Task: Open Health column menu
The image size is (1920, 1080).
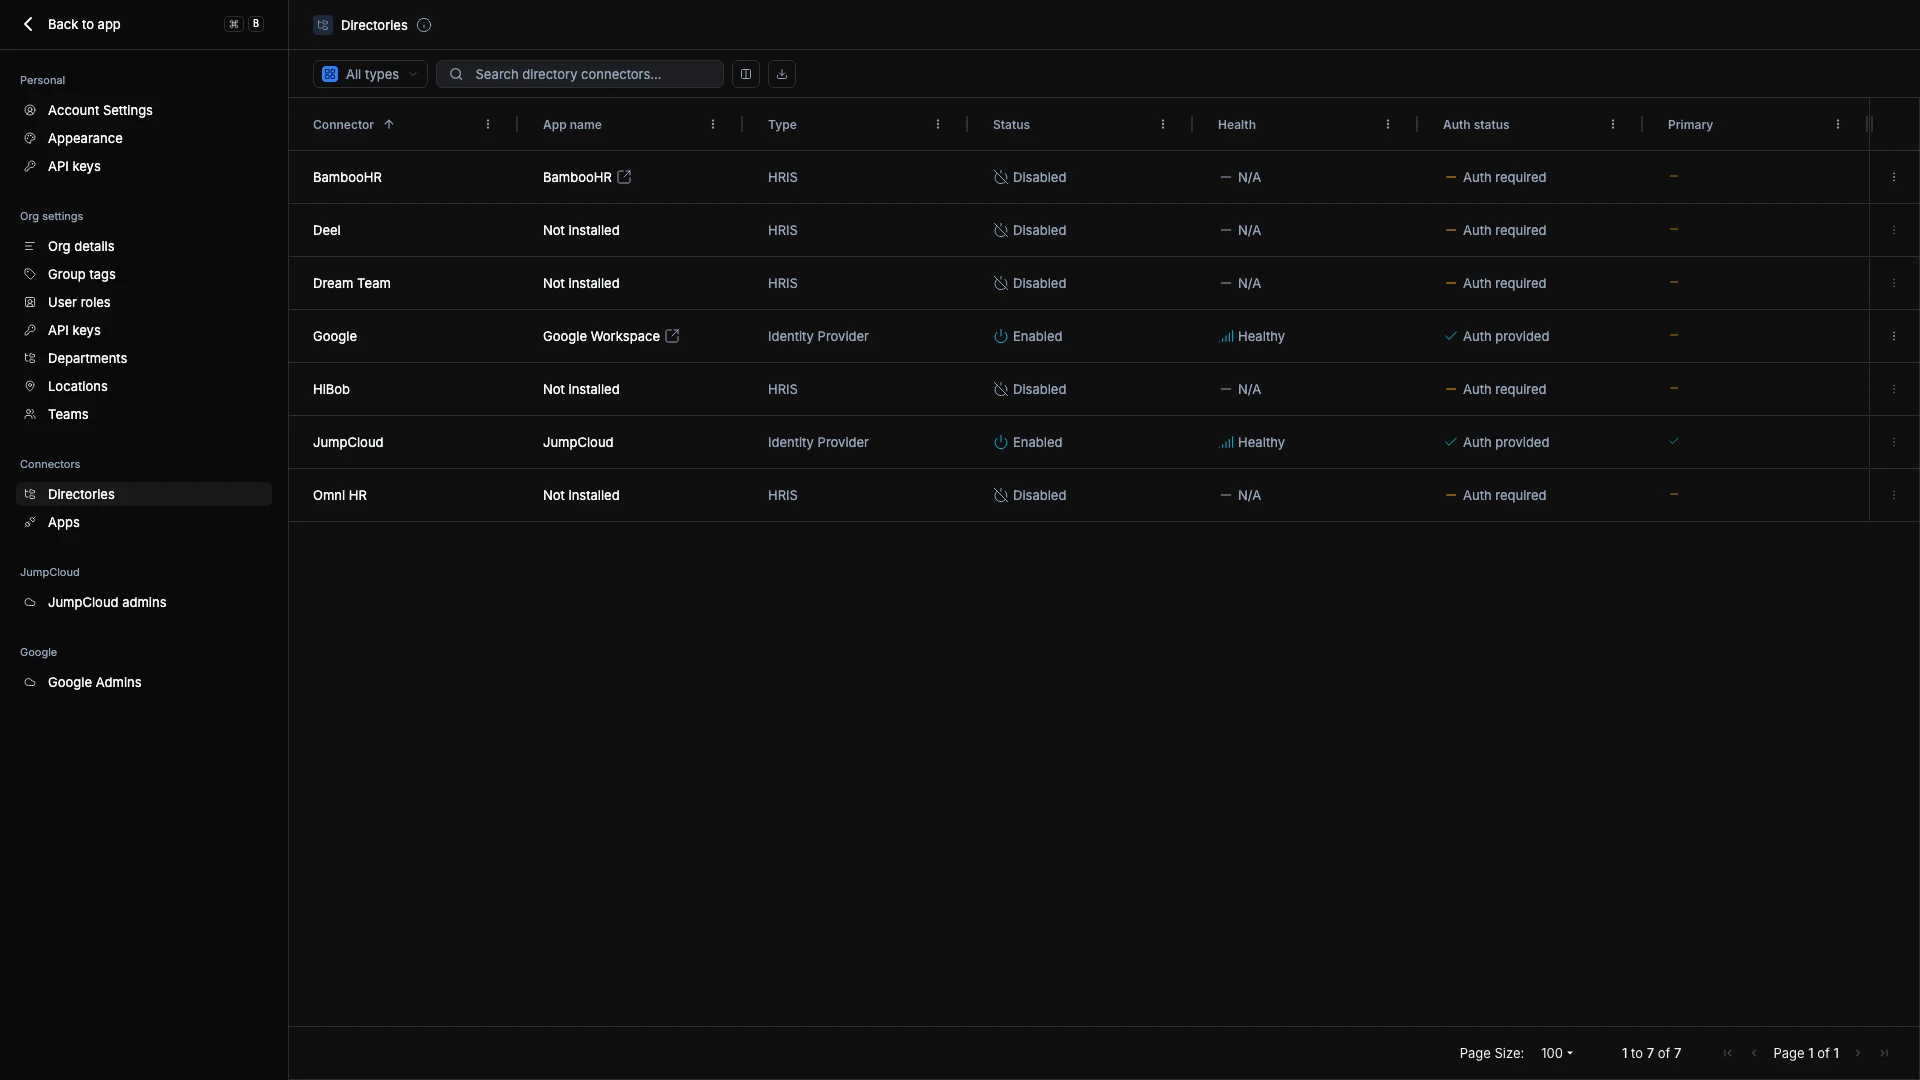Action: (1388, 125)
